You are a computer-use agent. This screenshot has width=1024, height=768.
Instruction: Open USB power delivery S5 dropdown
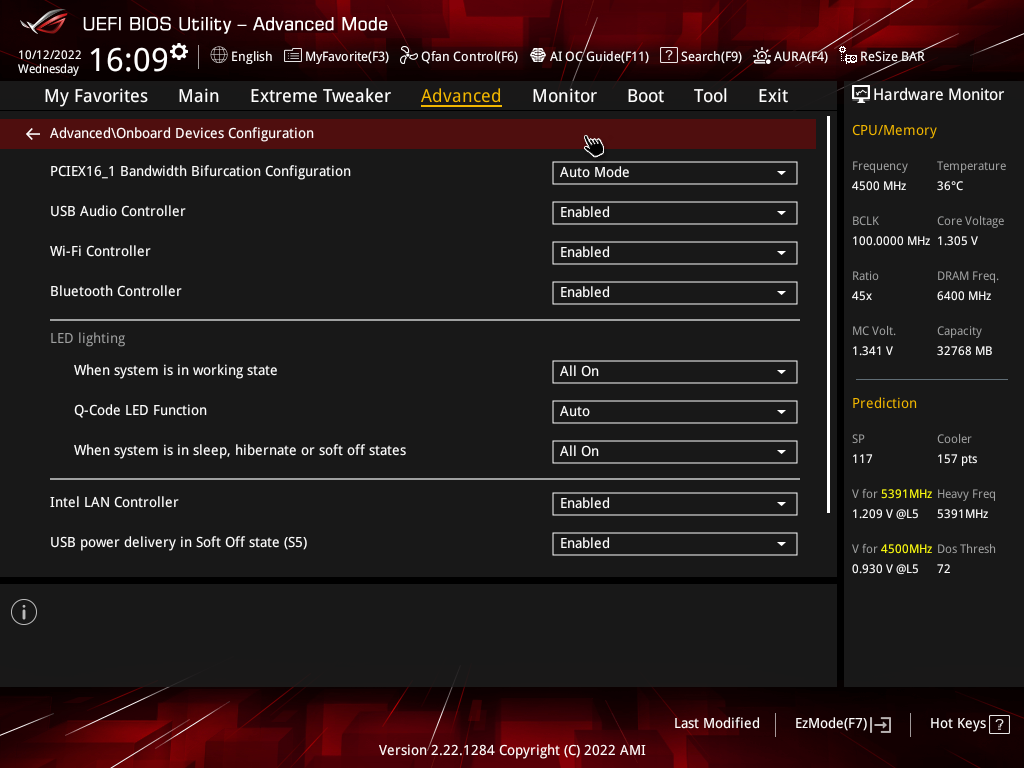click(x=675, y=543)
